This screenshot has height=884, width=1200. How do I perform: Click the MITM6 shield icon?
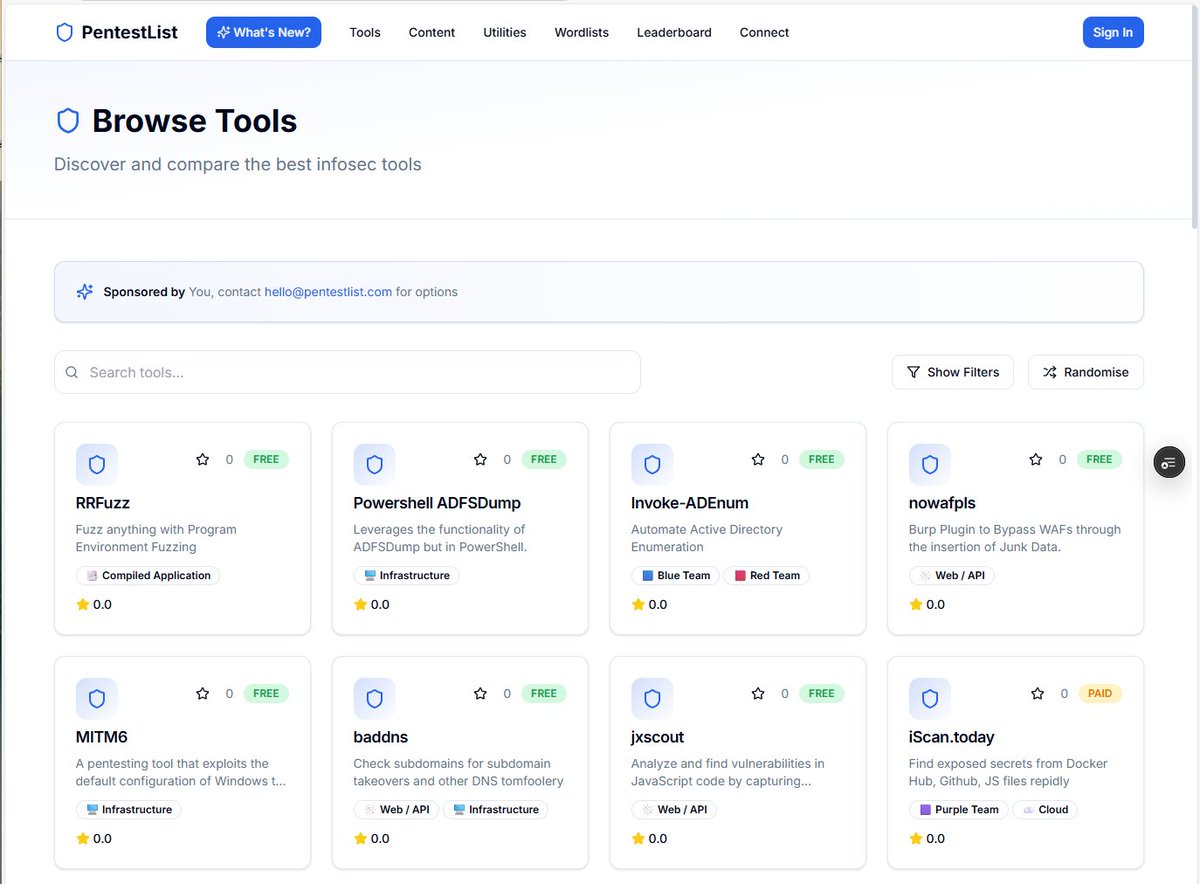97,698
